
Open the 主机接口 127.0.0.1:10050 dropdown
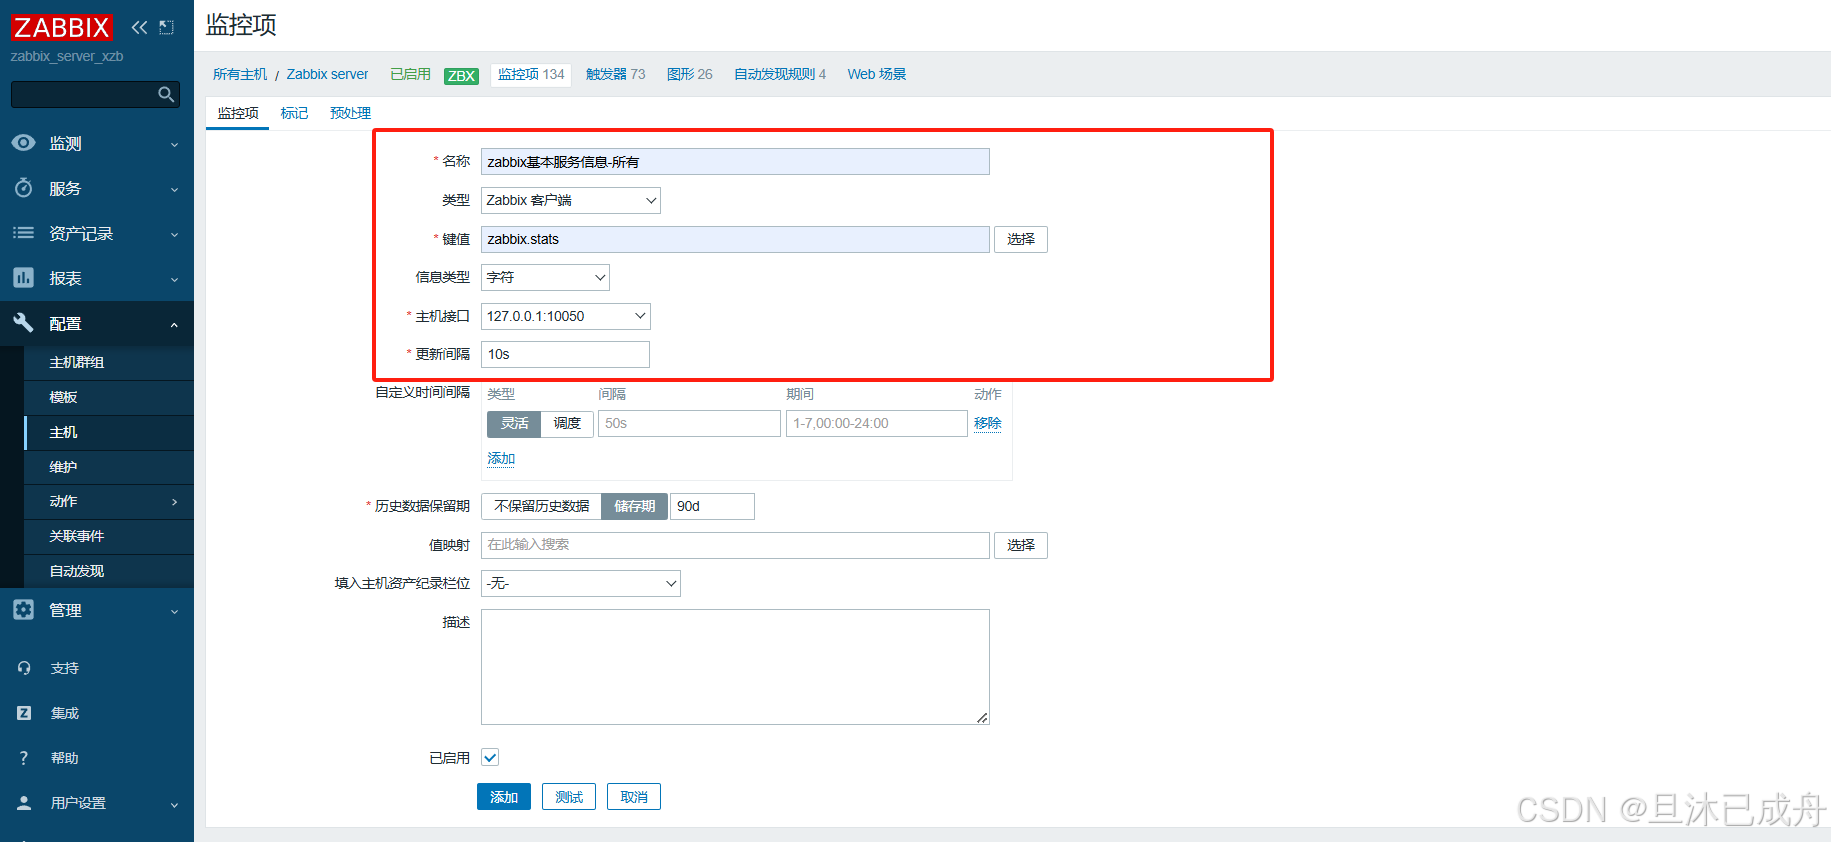point(565,316)
